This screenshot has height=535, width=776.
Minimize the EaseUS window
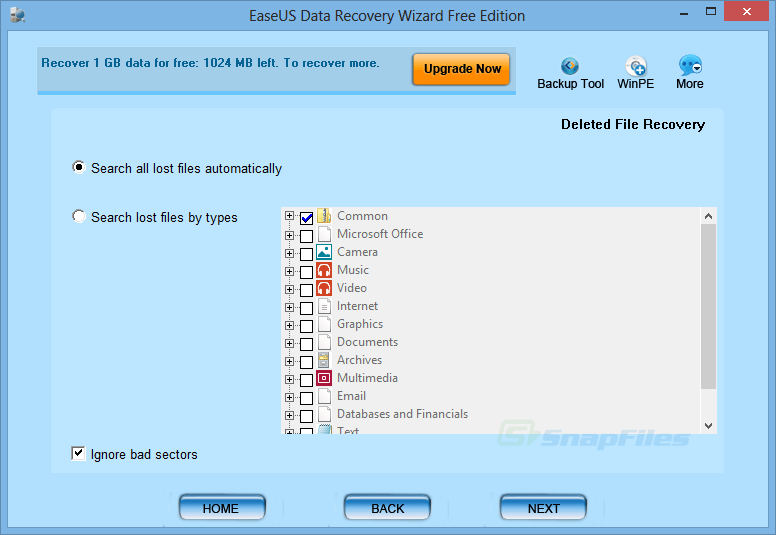[x=684, y=13]
